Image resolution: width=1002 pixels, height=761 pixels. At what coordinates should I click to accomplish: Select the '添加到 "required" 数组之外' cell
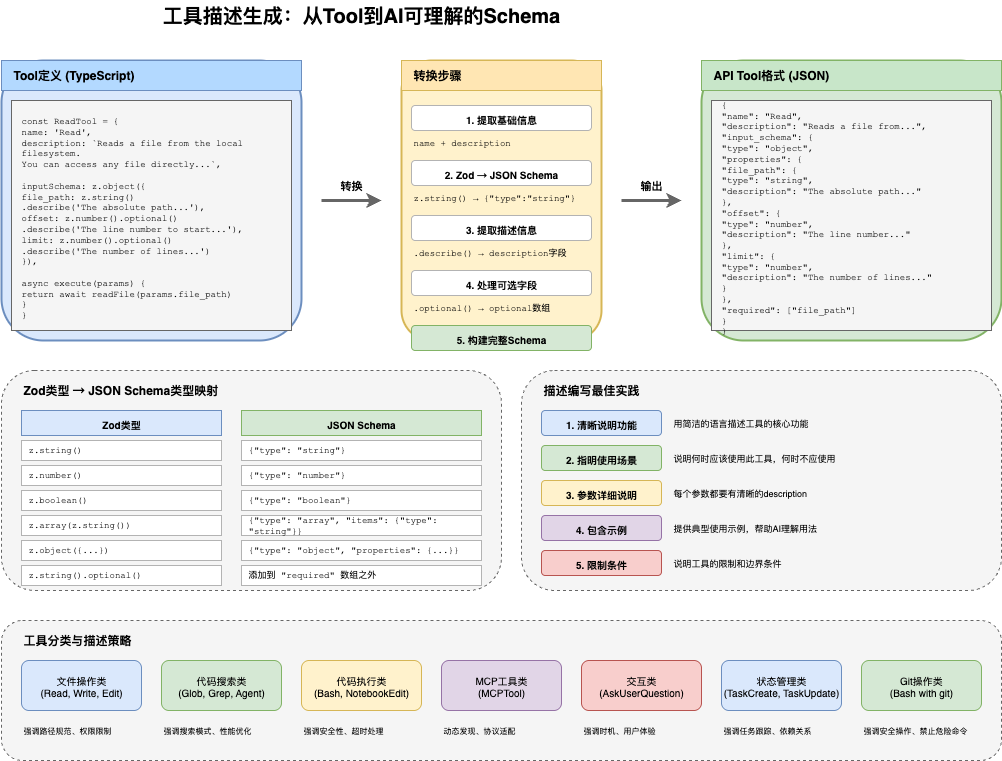361,575
